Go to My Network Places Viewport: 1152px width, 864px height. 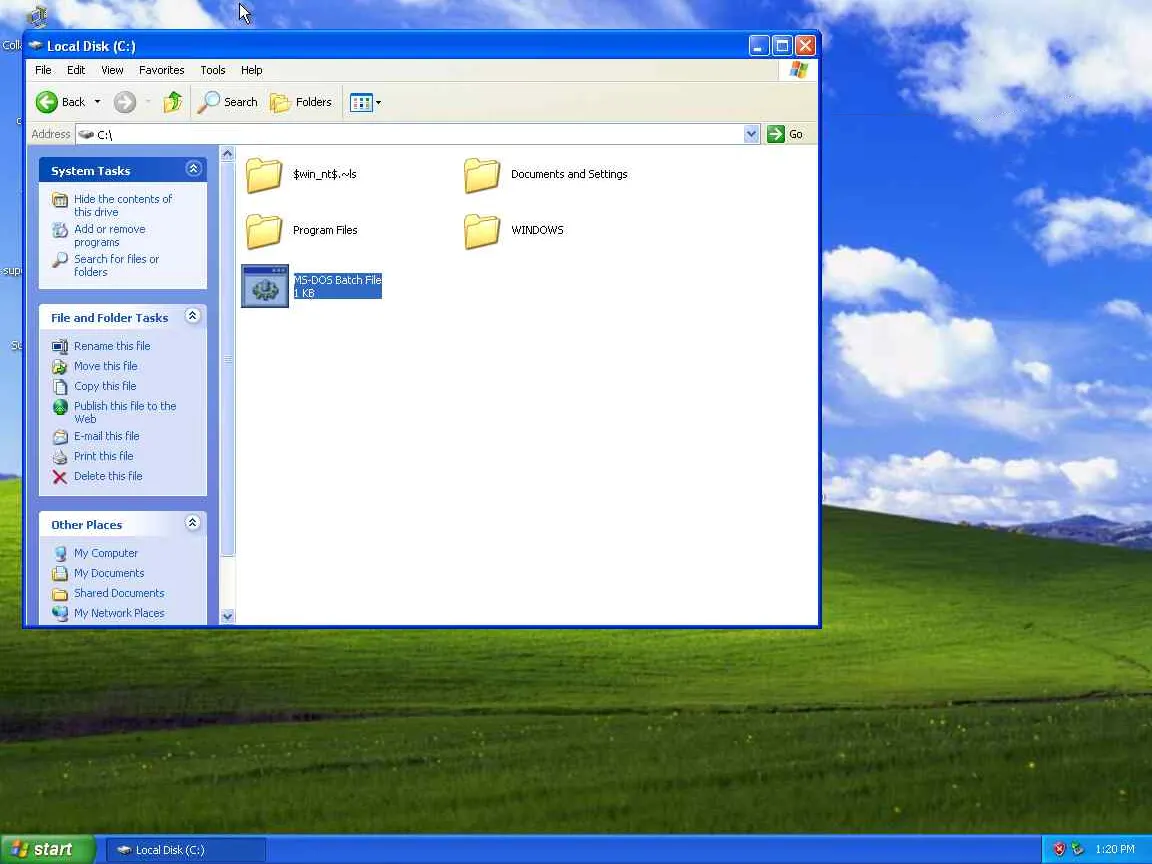tap(119, 613)
